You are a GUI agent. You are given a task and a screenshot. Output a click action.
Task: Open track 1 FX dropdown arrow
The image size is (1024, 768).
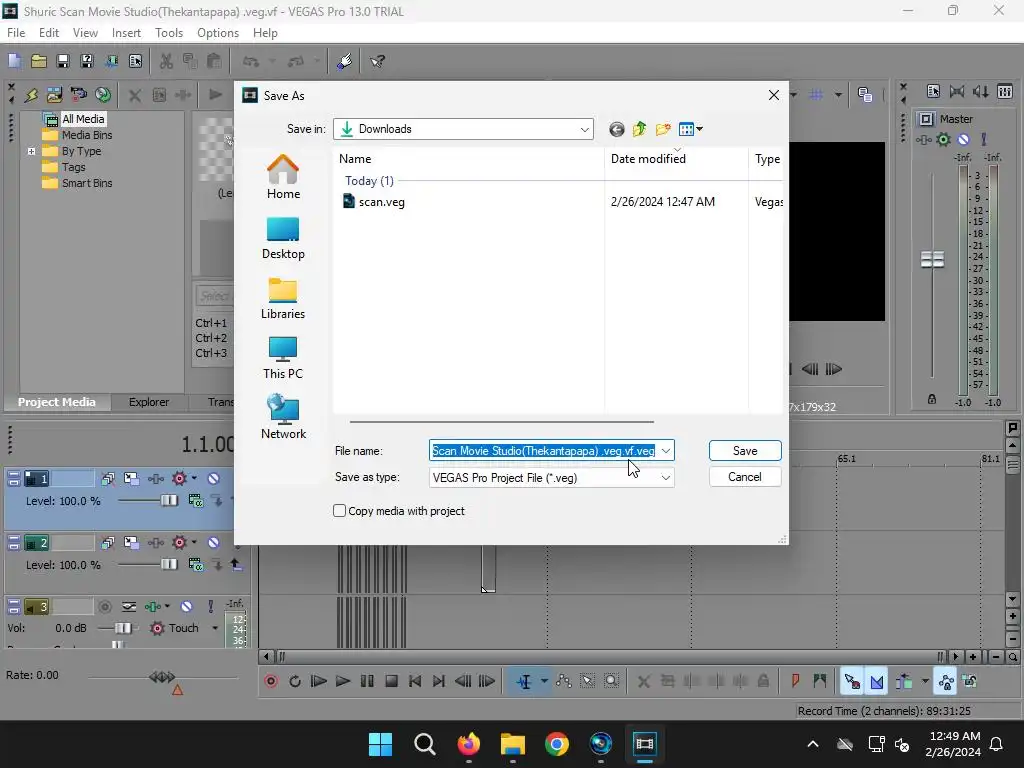tap(194, 479)
